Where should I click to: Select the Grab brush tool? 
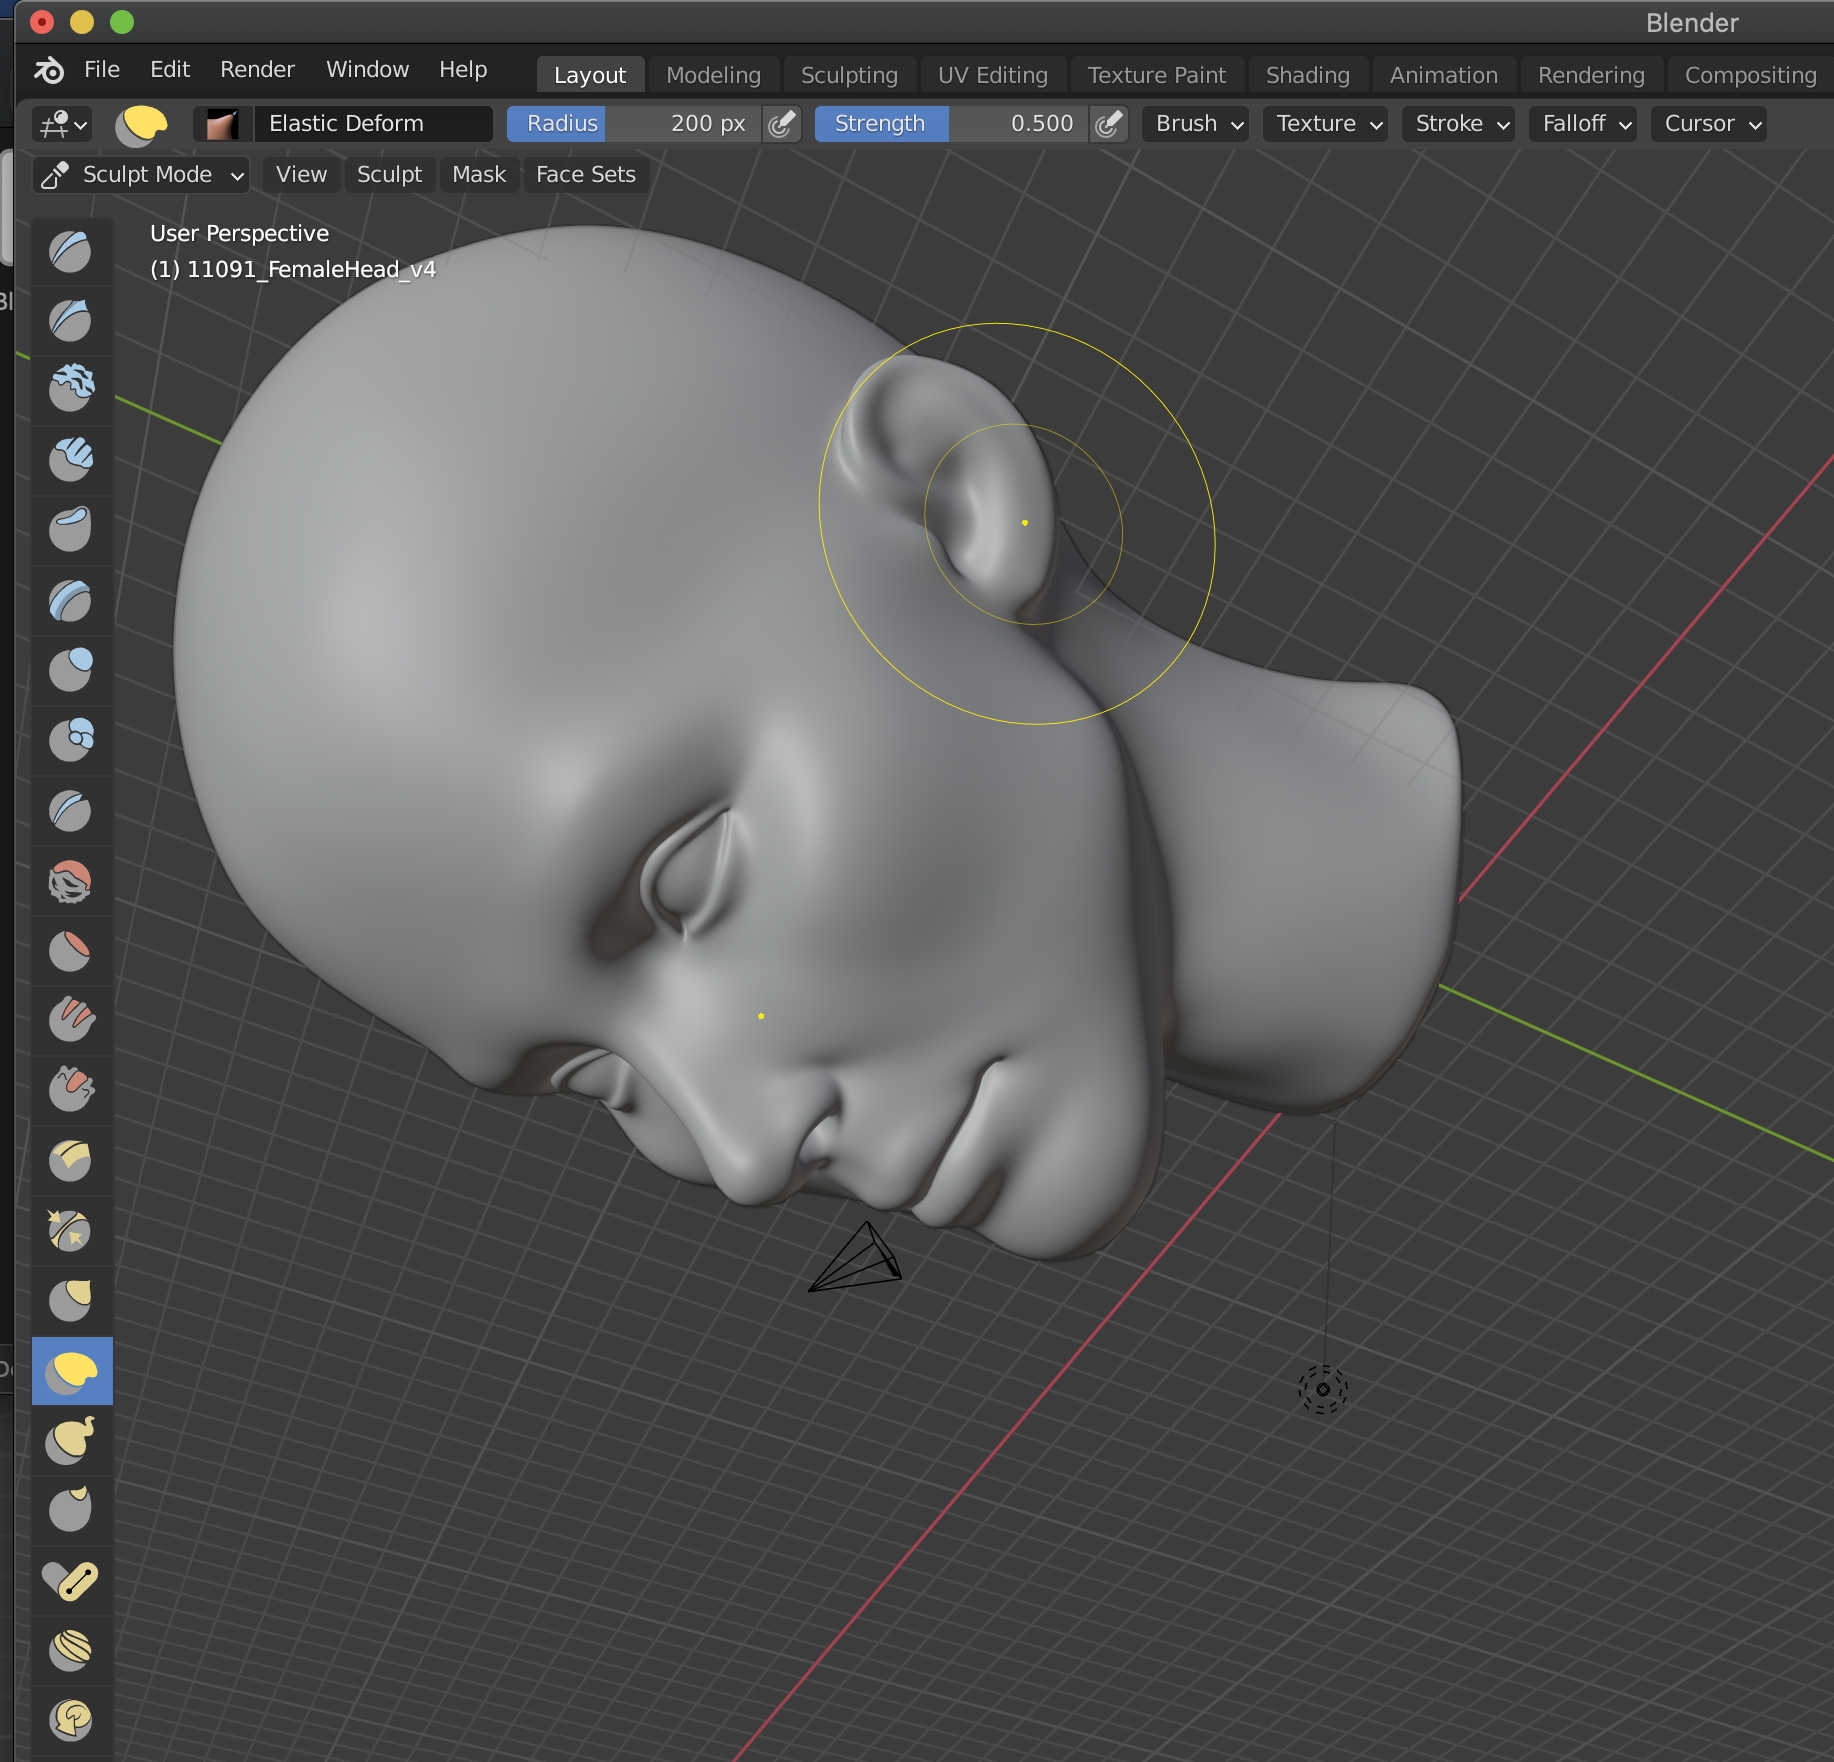[71, 1300]
